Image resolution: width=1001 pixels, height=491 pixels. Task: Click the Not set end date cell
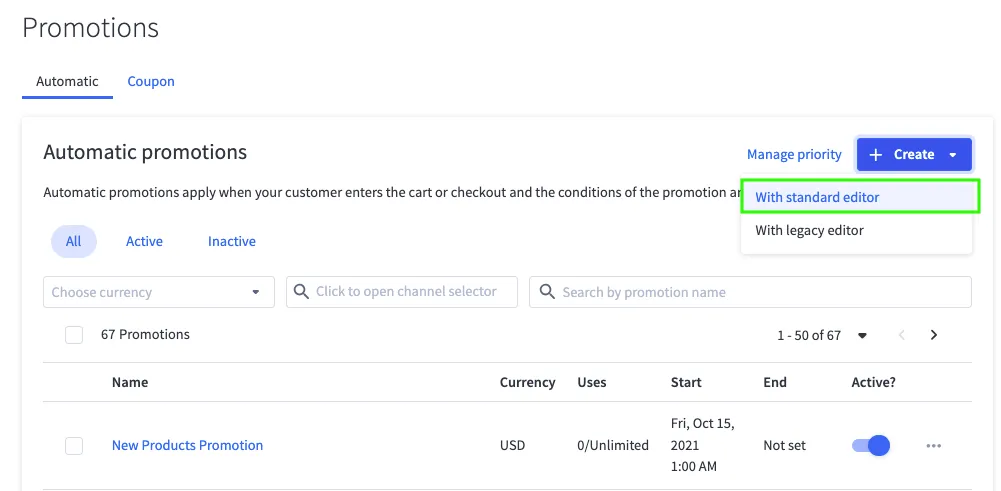point(785,446)
